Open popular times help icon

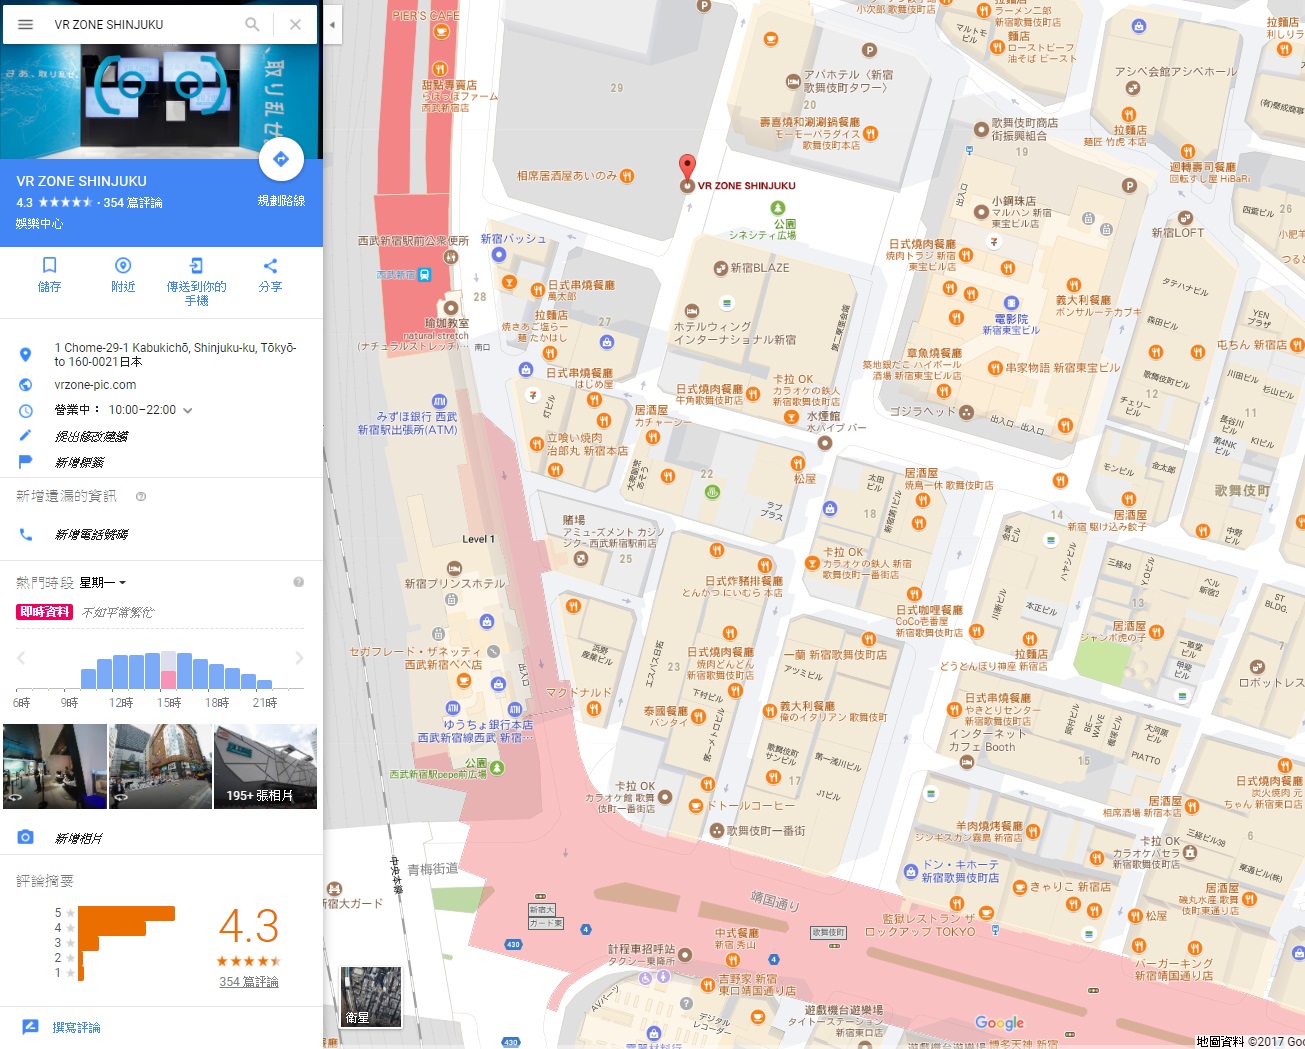click(298, 582)
